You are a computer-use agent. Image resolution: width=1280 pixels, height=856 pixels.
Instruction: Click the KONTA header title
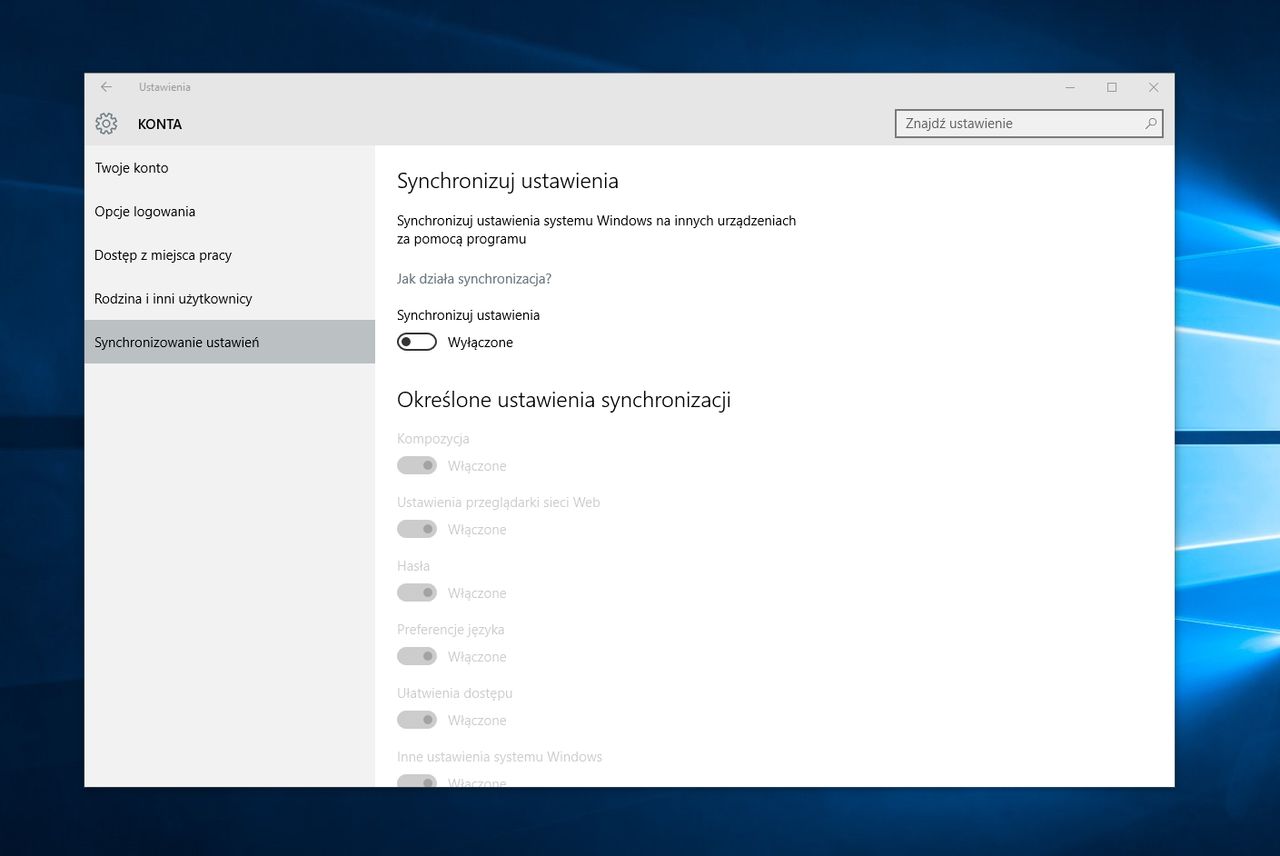(x=160, y=124)
